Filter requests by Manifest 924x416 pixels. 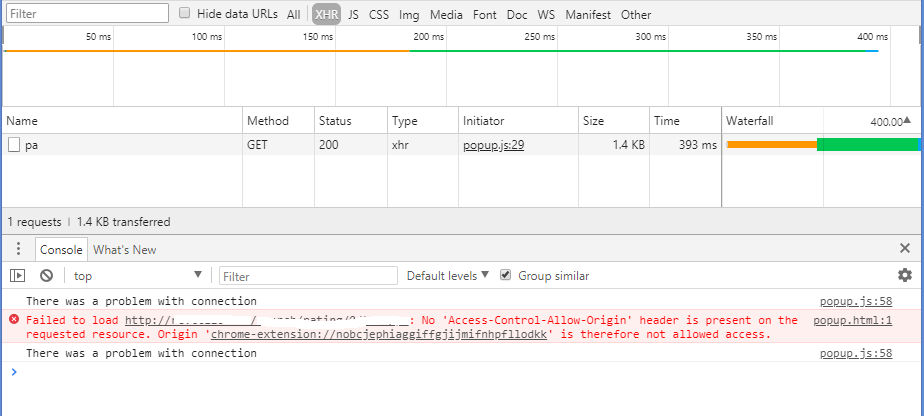coord(588,15)
